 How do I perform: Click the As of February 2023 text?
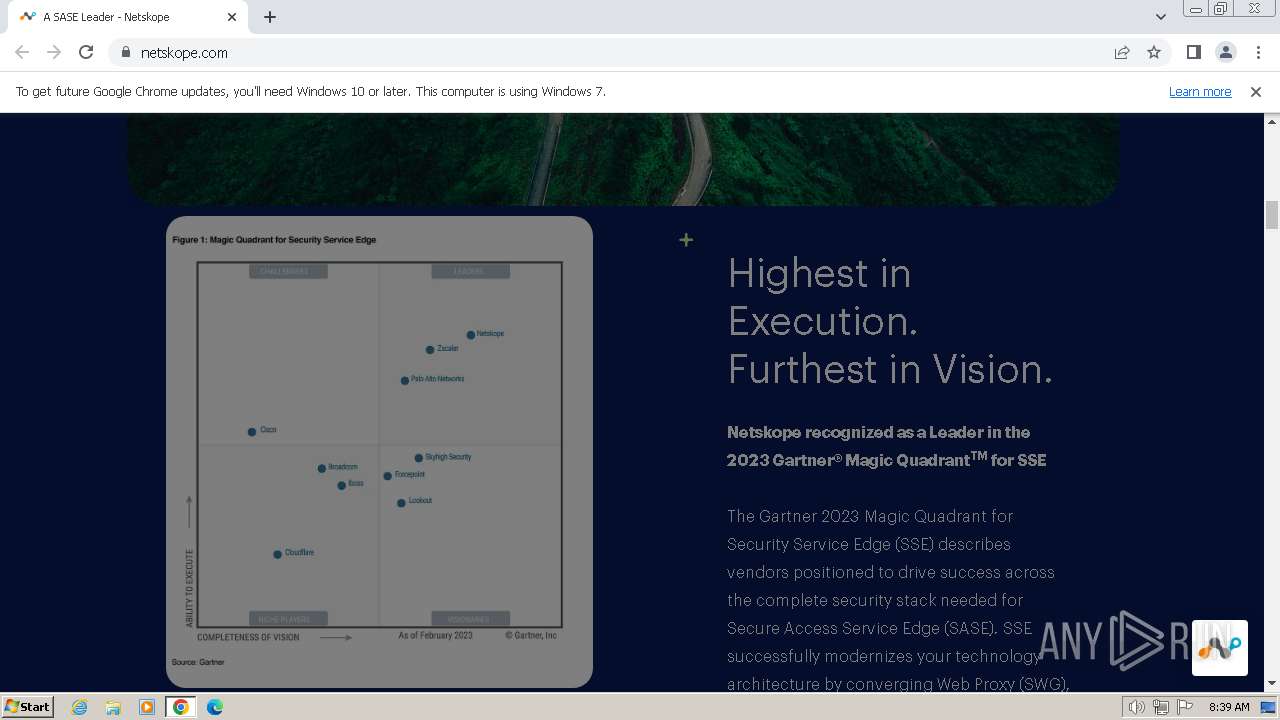[436, 635]
